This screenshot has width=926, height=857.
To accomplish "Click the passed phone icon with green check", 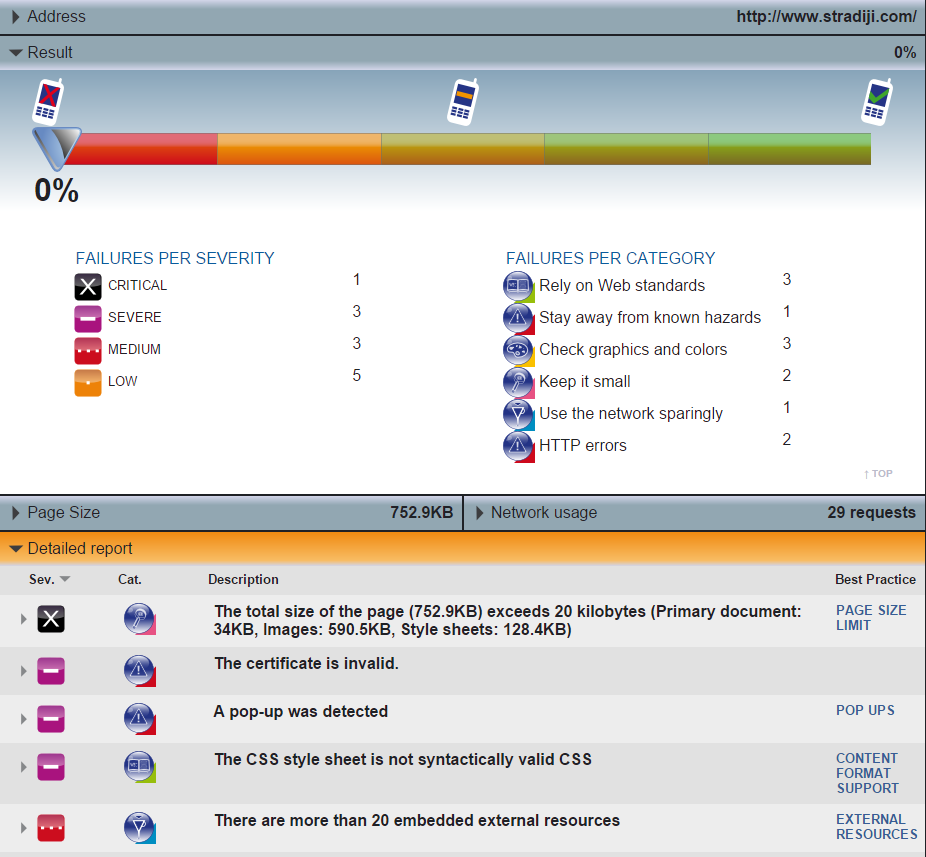I will point(877,101).
